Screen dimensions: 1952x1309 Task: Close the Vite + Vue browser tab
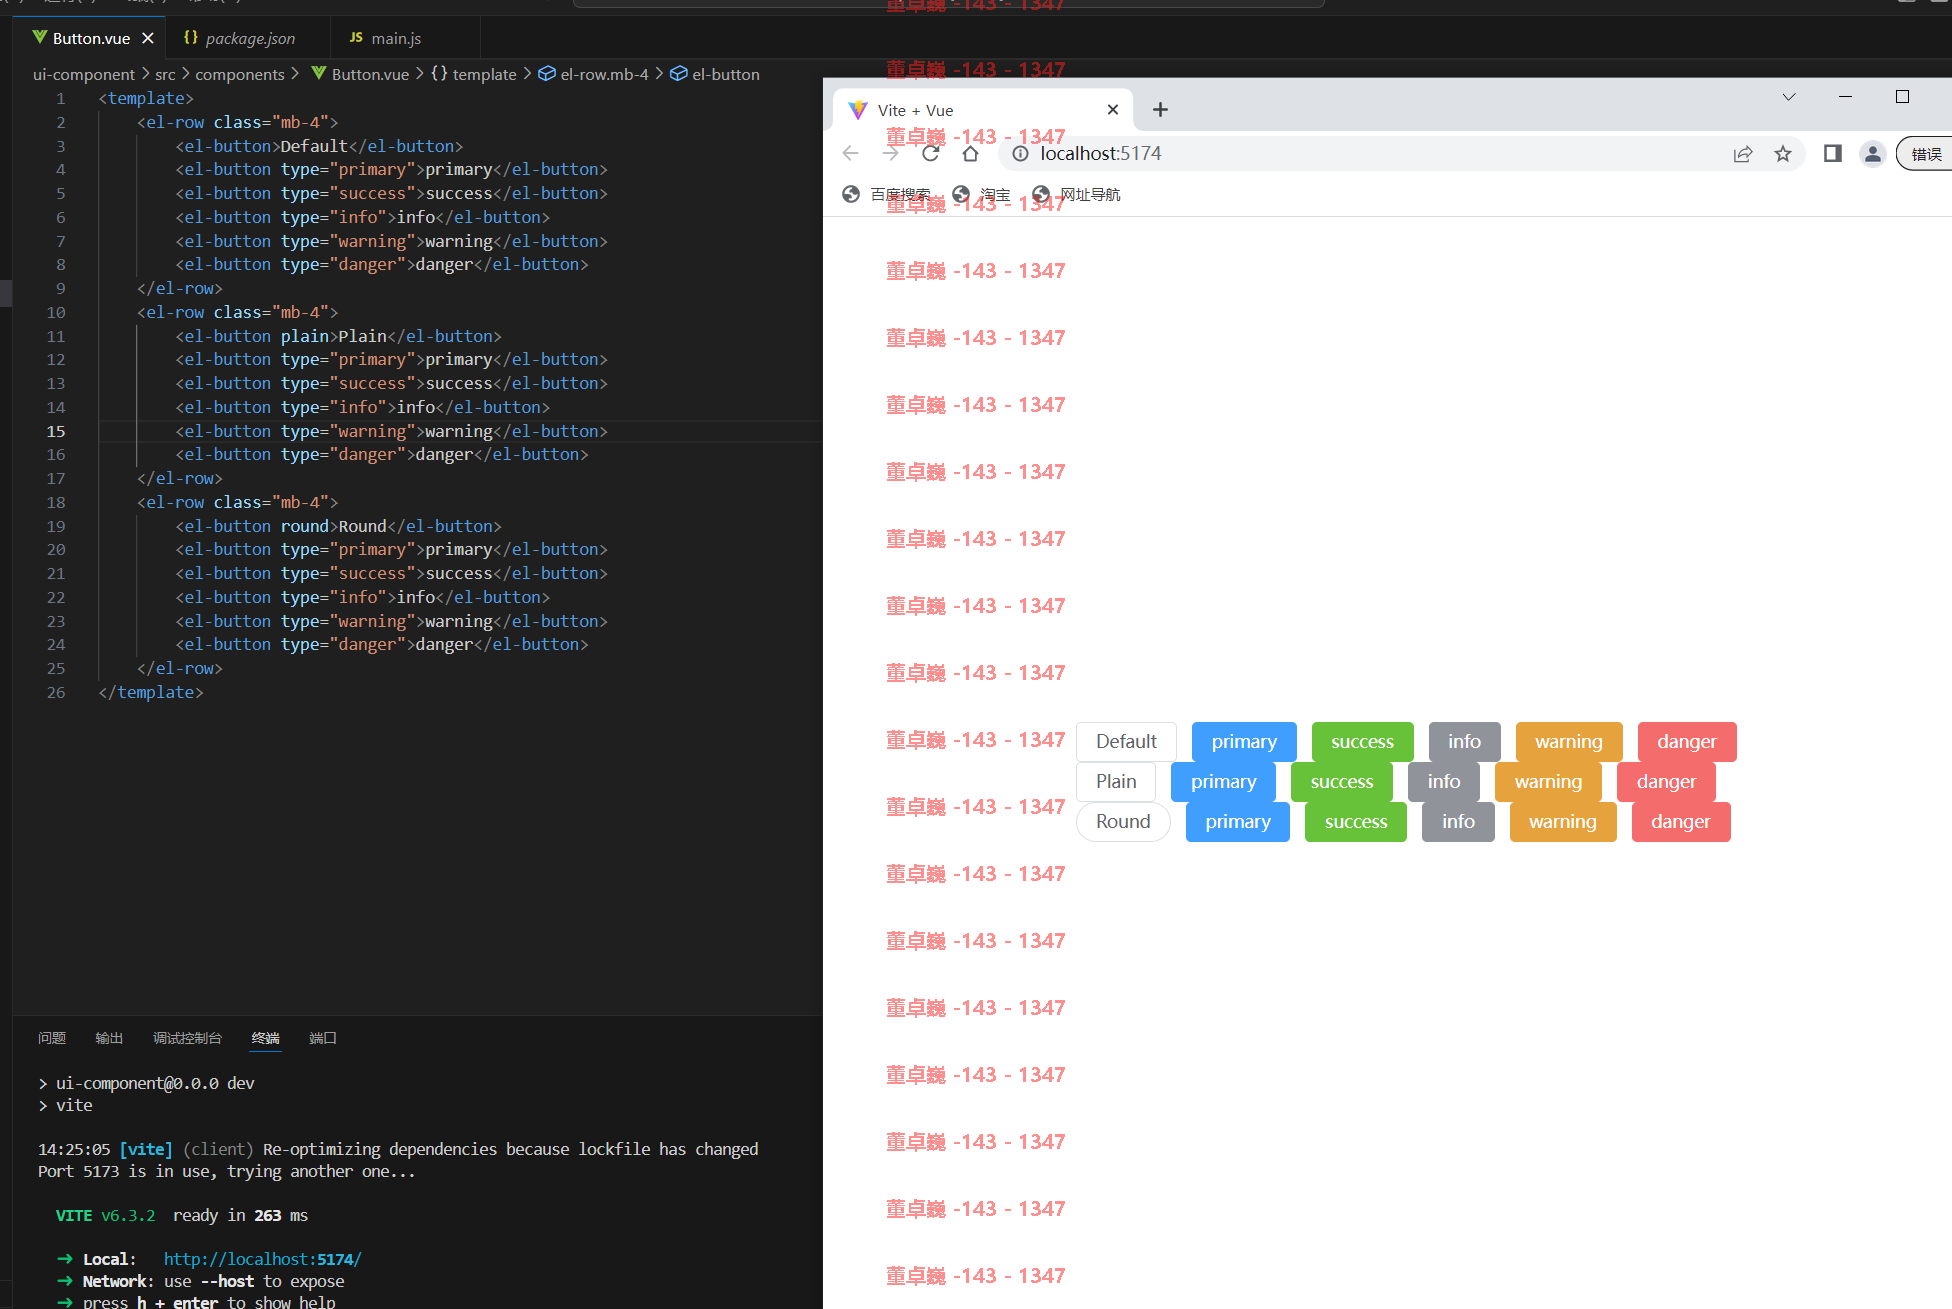click(x=1113, y=110)
